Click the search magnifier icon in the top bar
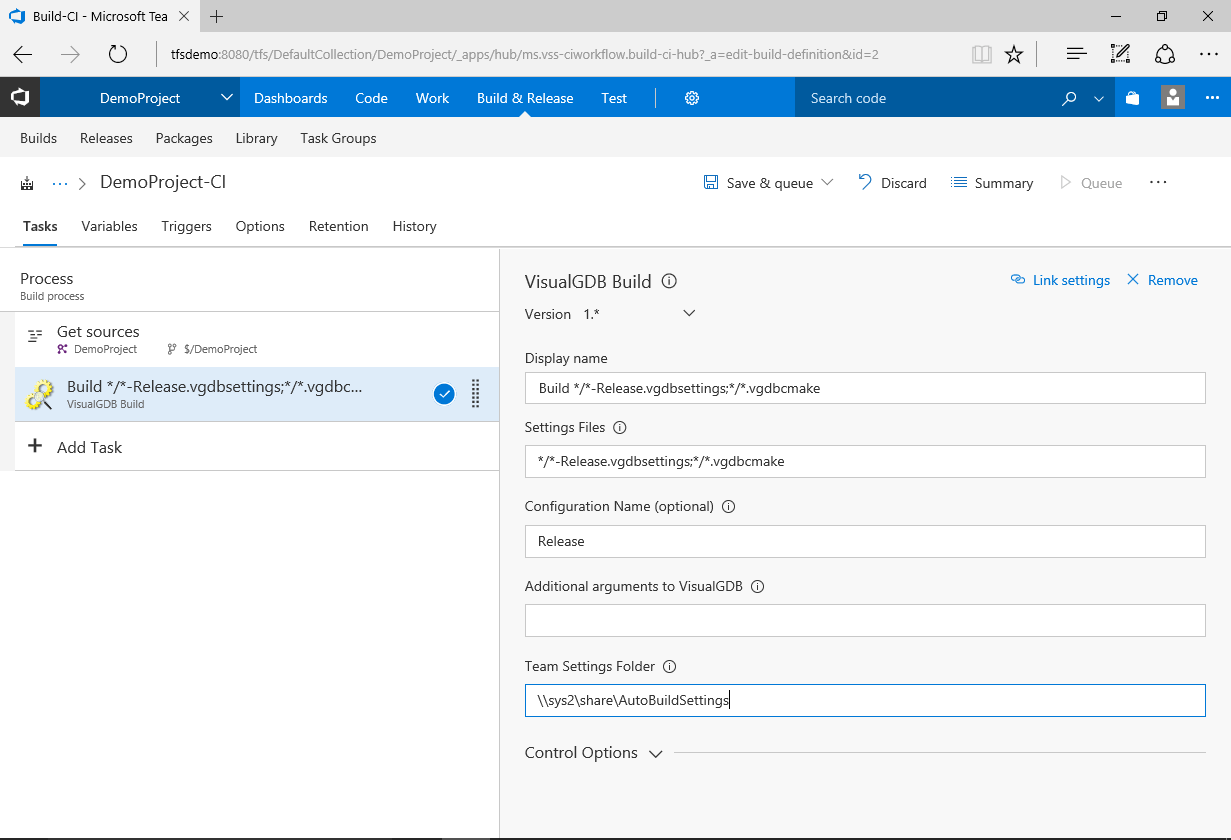The height and width of the screenshot is (840, 1231). point(1069,98)
